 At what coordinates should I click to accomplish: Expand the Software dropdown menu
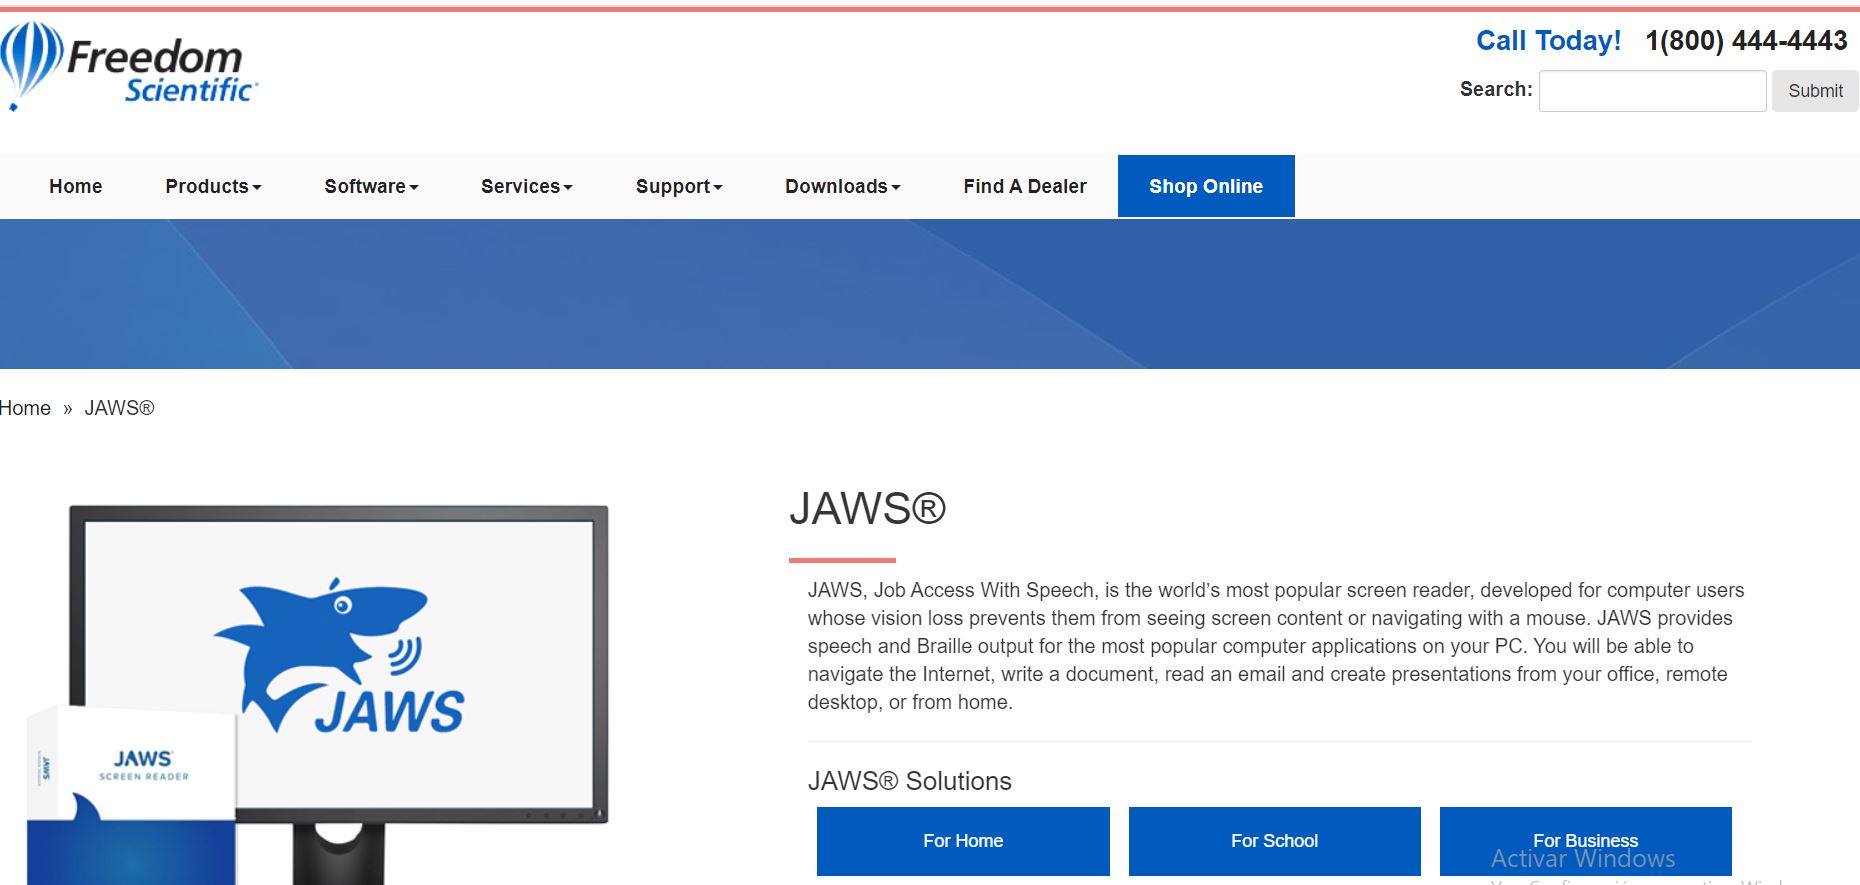pos(371,186)
